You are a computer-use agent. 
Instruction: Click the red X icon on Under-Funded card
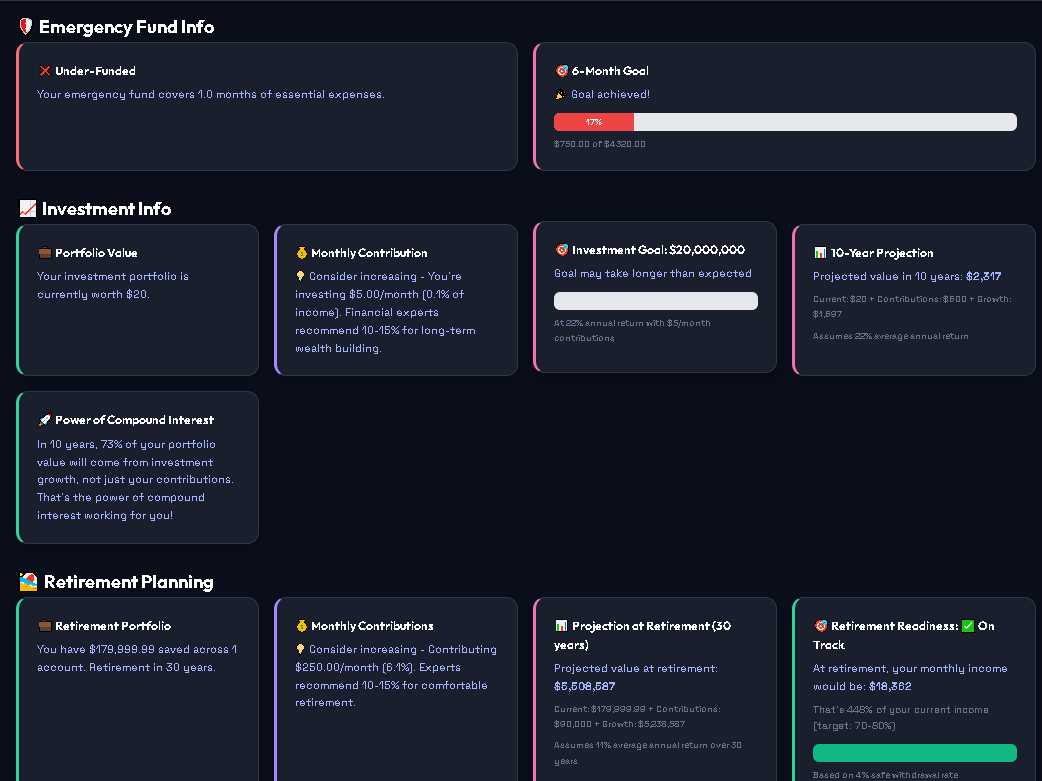tap(45, 71)
